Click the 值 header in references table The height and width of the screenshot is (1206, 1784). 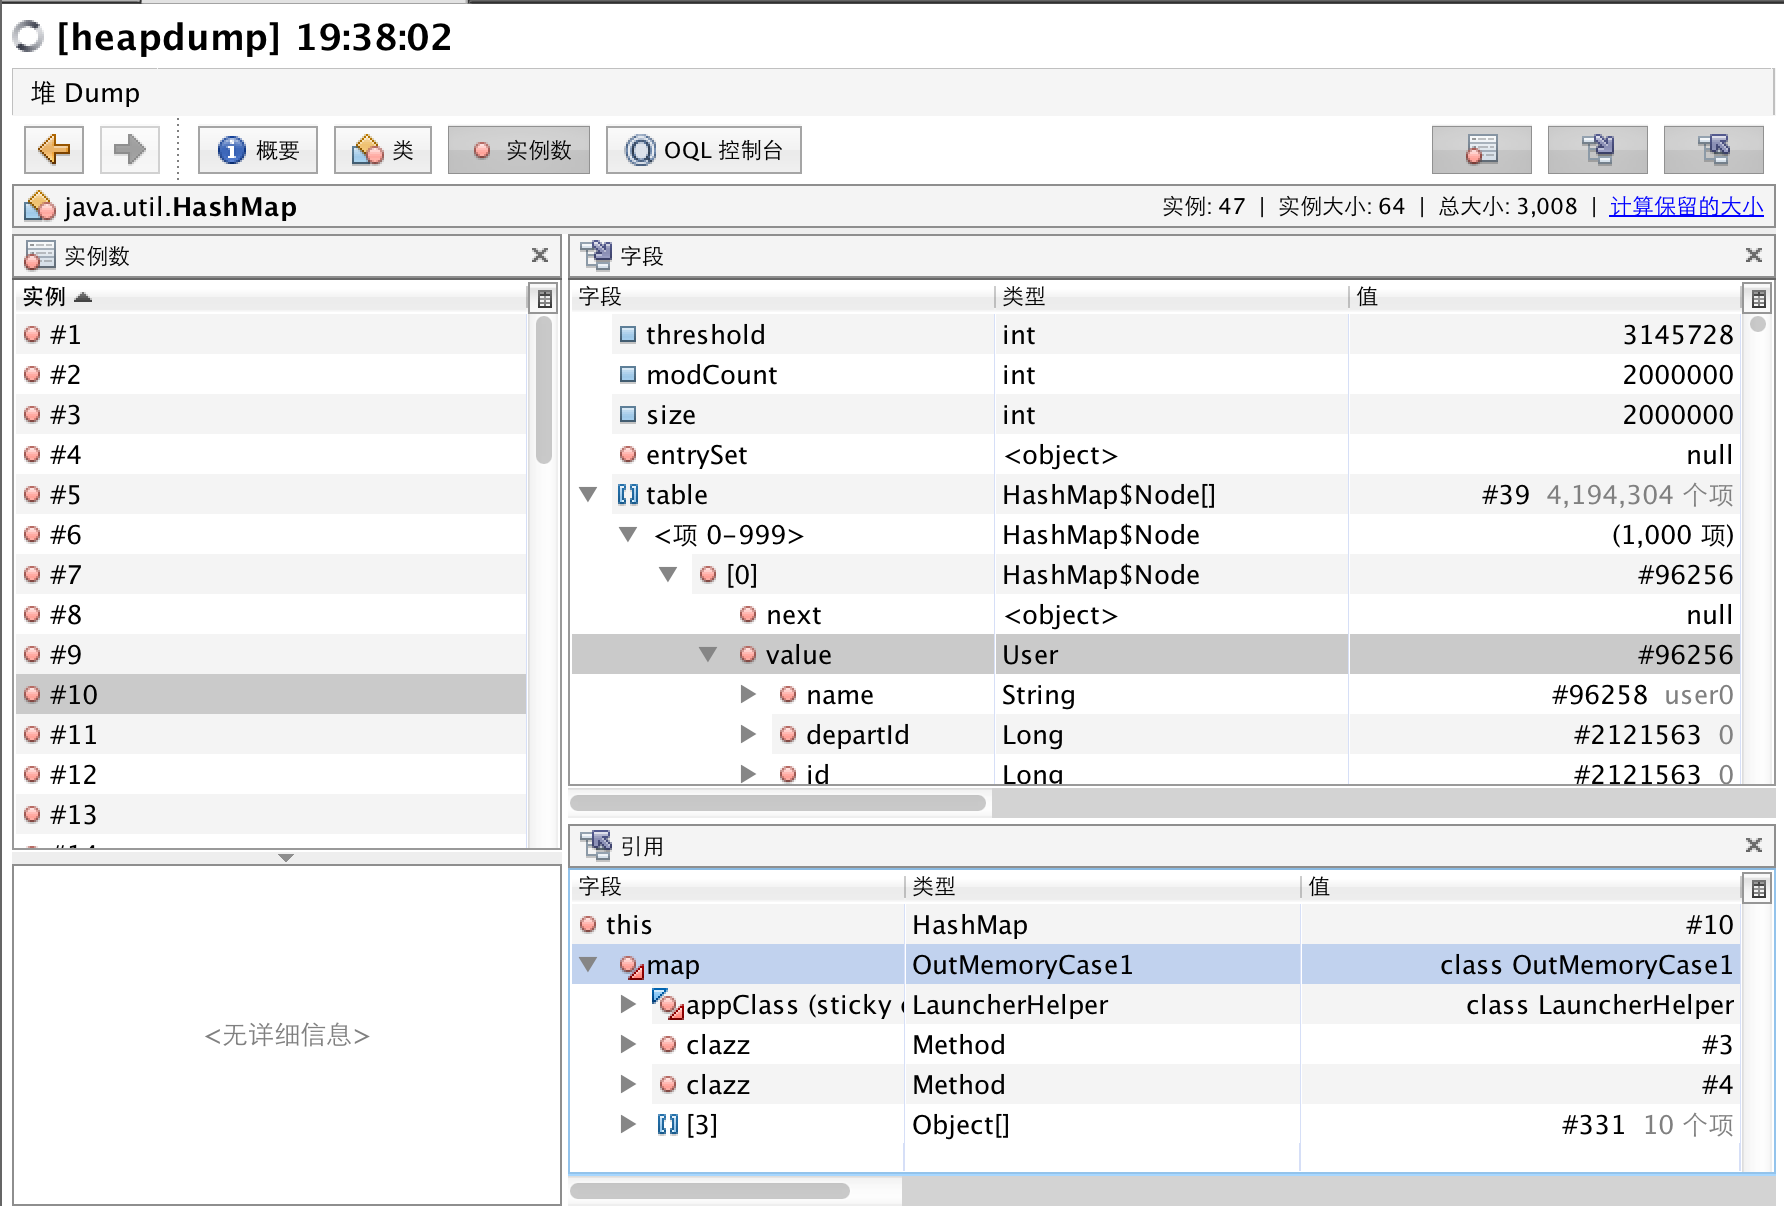pyautogui.click(x=1520, y=887)
